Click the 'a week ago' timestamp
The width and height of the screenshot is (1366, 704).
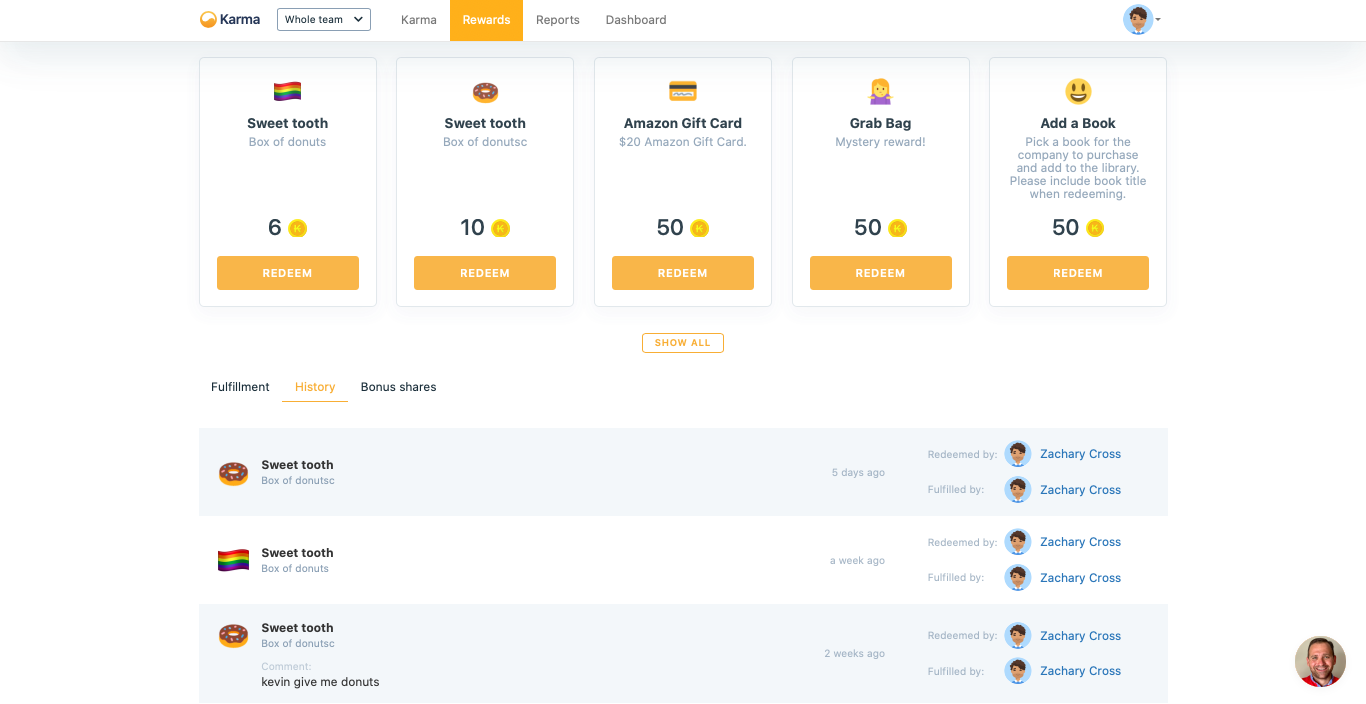pyautogui.click(x=857, y=561)
